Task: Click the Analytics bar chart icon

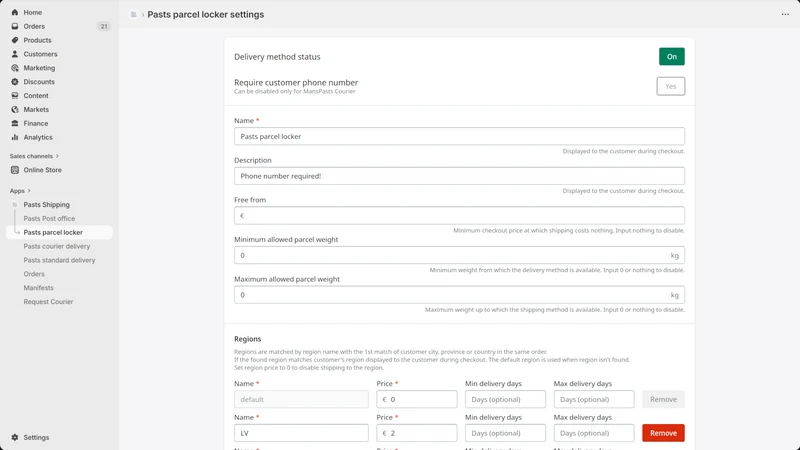Action: tap(15, 137)
